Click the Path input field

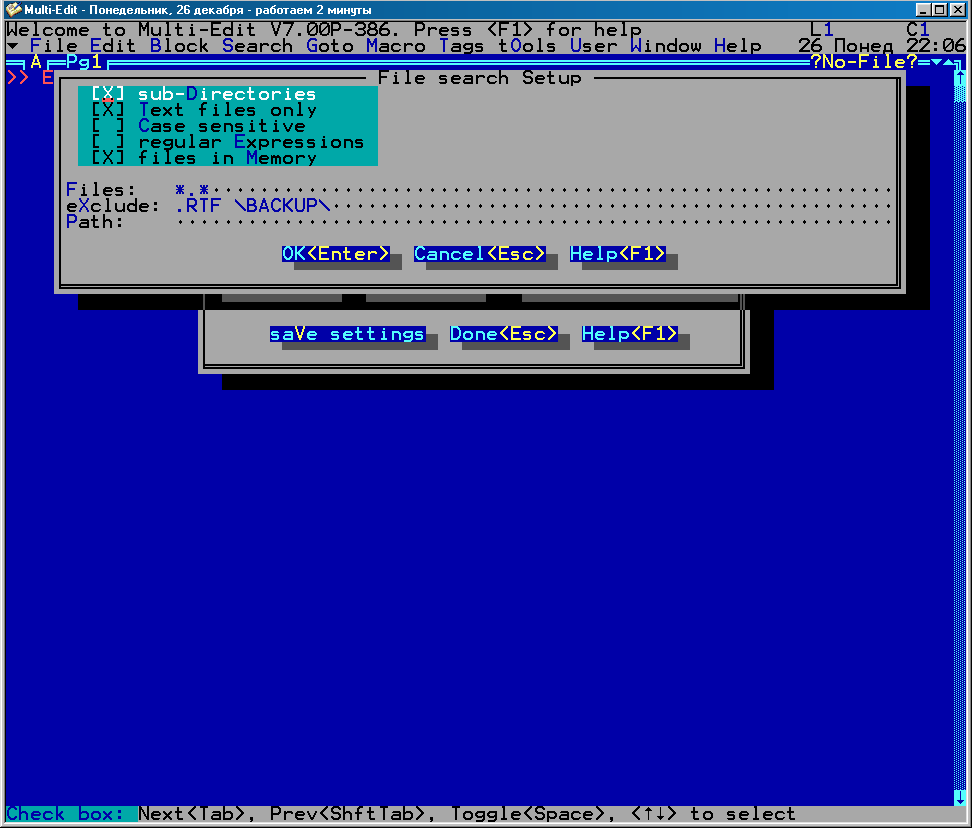pos(533,222)
